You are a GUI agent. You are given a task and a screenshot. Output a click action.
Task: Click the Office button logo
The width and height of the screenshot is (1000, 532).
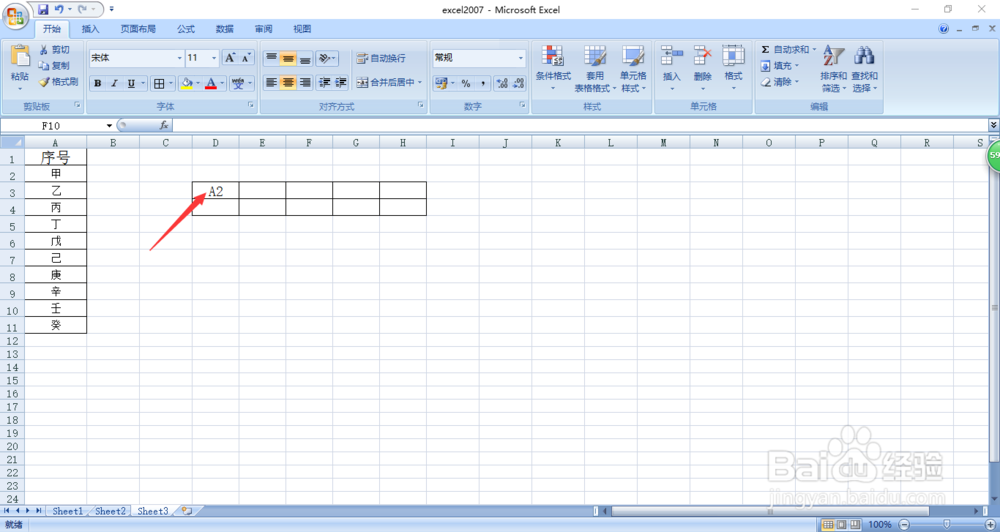[15, 17]
